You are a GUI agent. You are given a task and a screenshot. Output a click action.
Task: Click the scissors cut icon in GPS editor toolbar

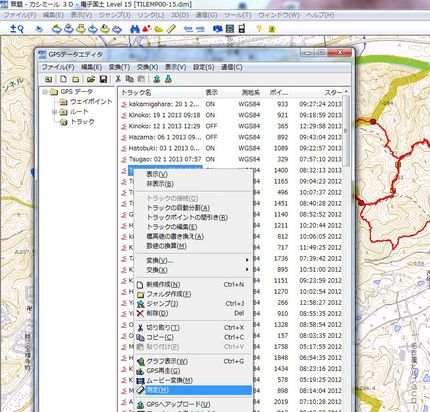click(118, 79)
